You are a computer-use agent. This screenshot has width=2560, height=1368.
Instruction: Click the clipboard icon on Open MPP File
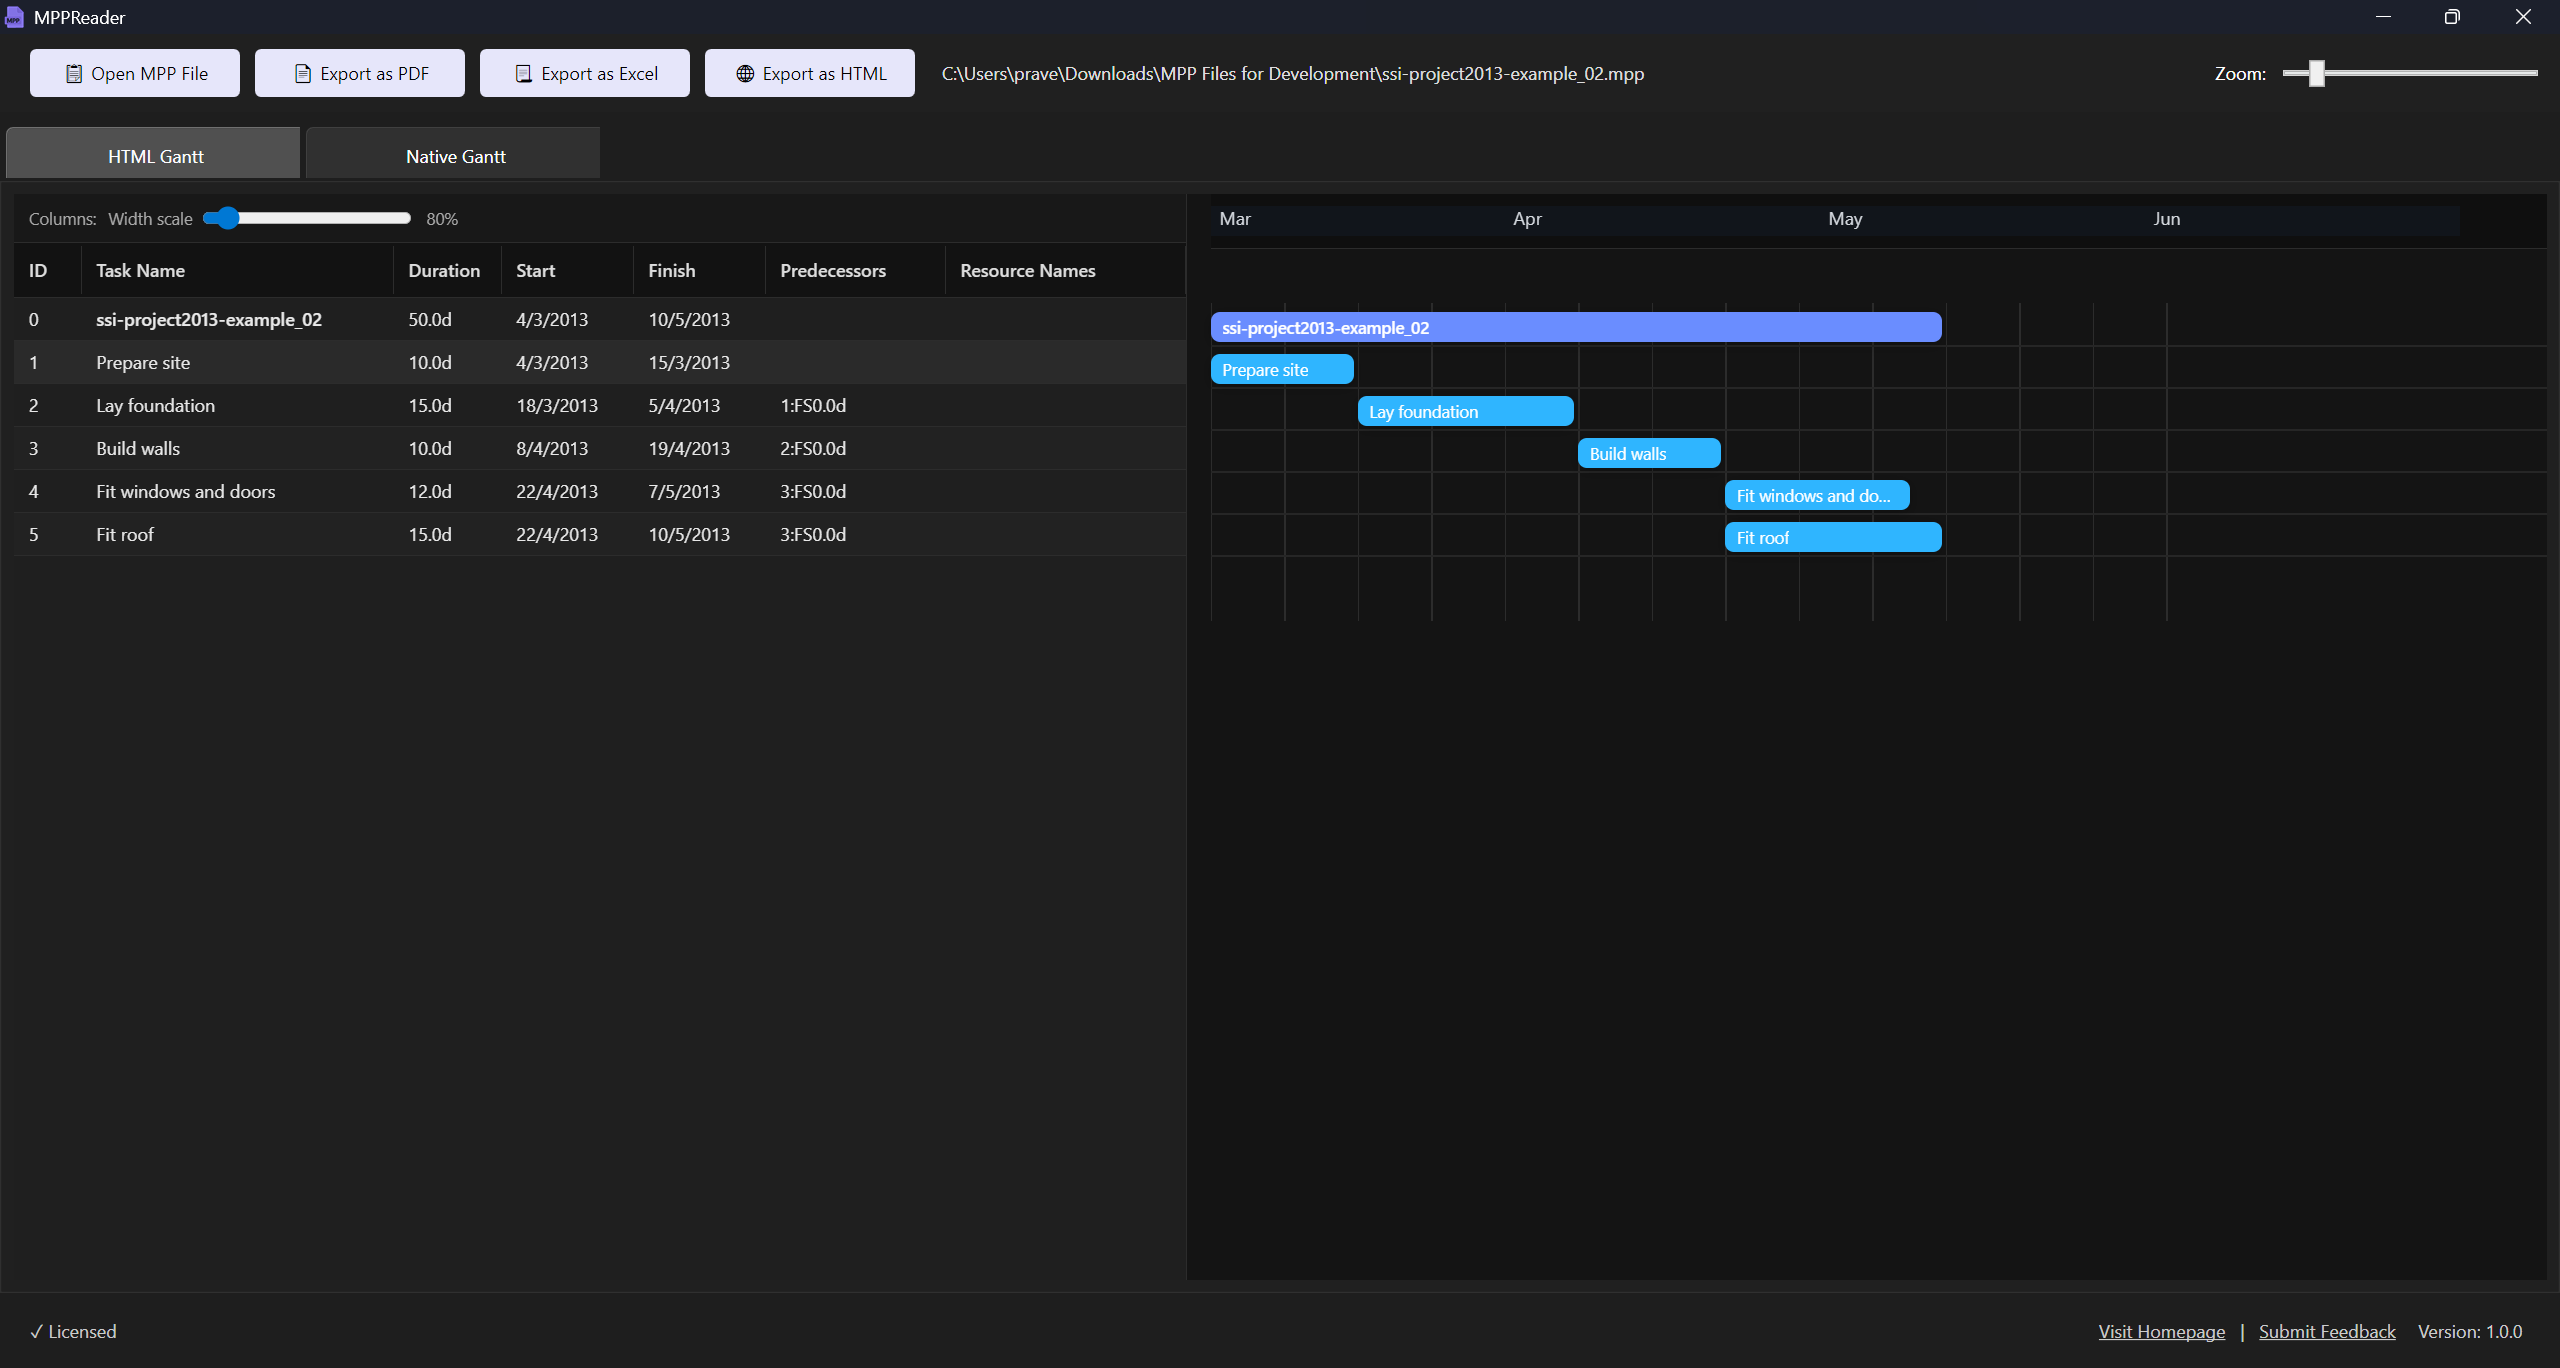74,74
